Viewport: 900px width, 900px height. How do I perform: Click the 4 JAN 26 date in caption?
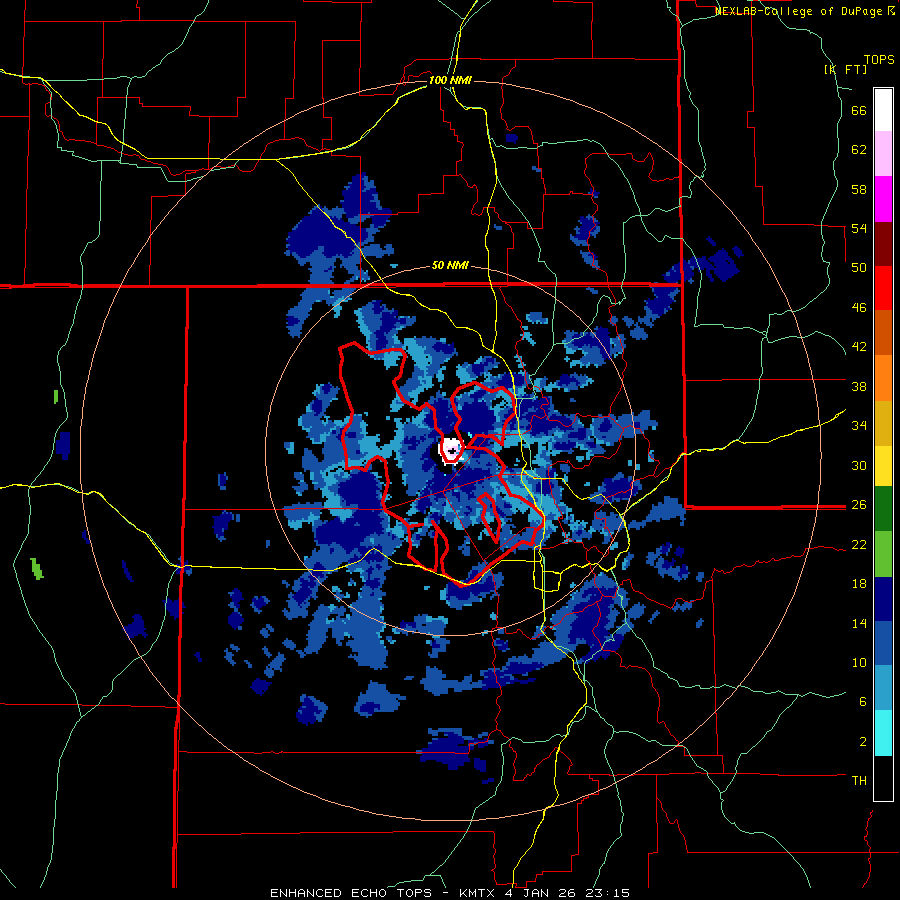(540, 893)
